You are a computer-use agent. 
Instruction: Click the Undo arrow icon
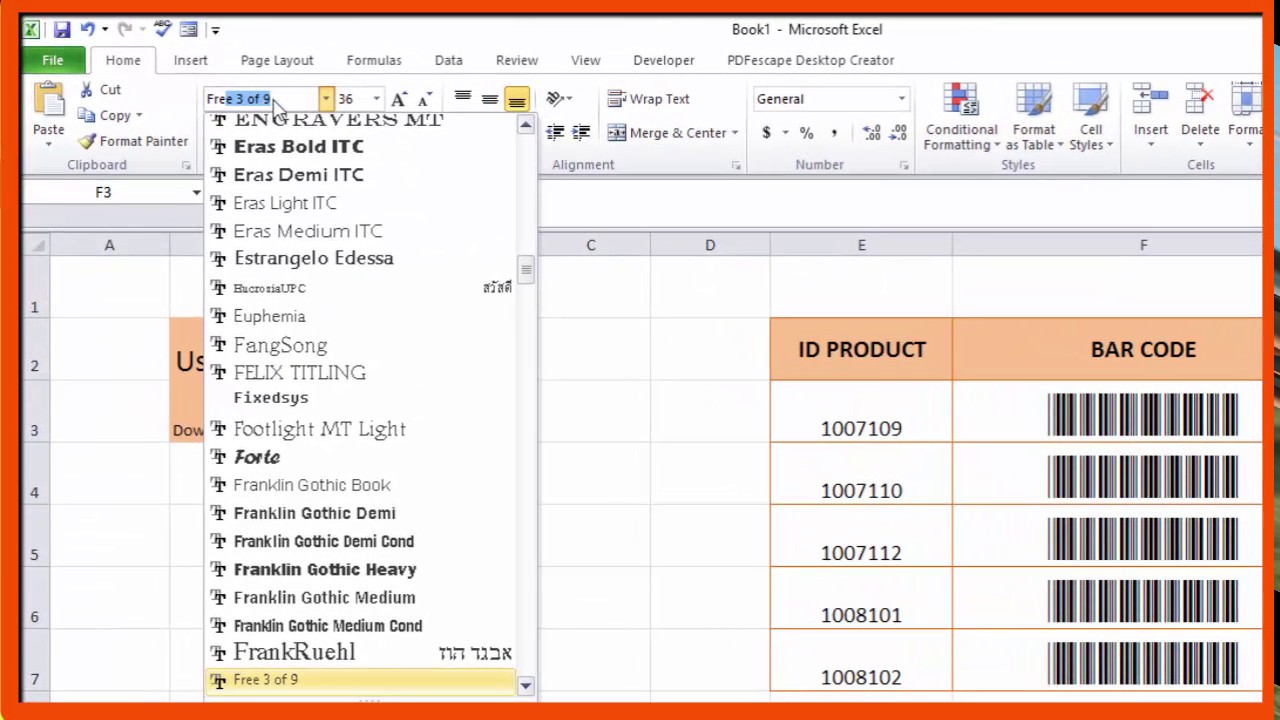coord(87,30)
